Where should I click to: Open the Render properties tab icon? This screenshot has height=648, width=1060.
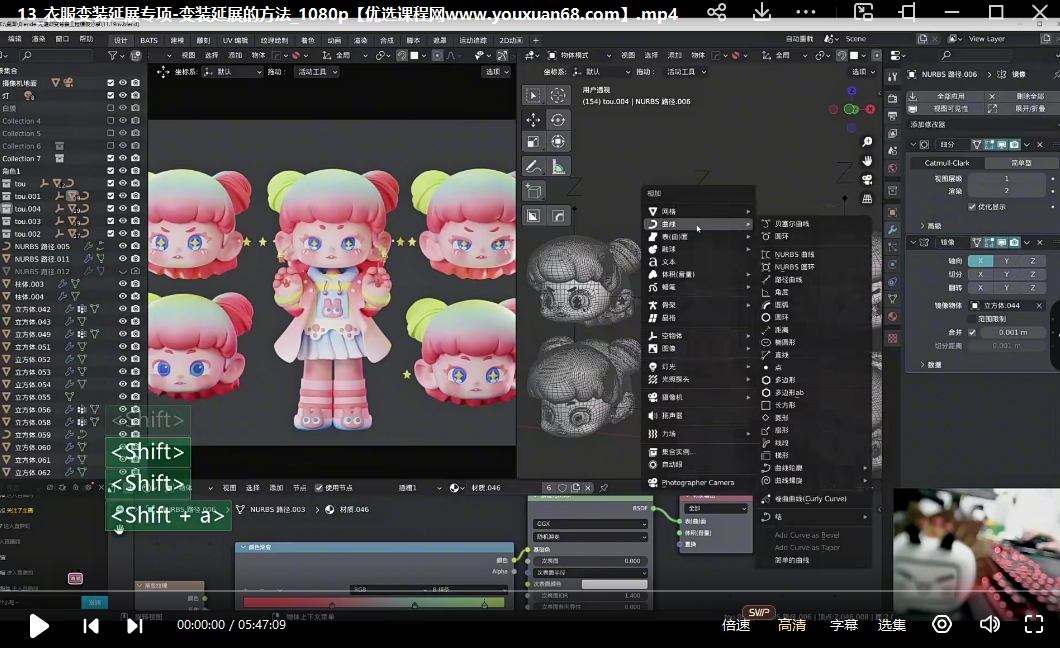tap(892, 99)
